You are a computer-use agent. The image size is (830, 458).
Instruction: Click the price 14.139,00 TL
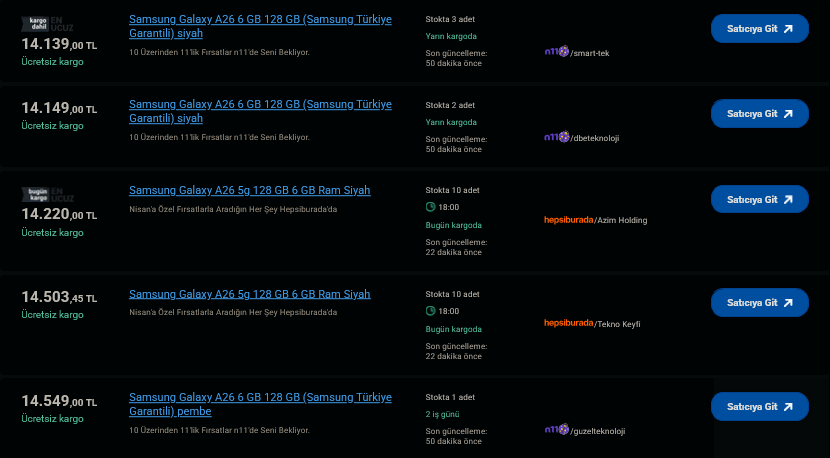[59, 44]
